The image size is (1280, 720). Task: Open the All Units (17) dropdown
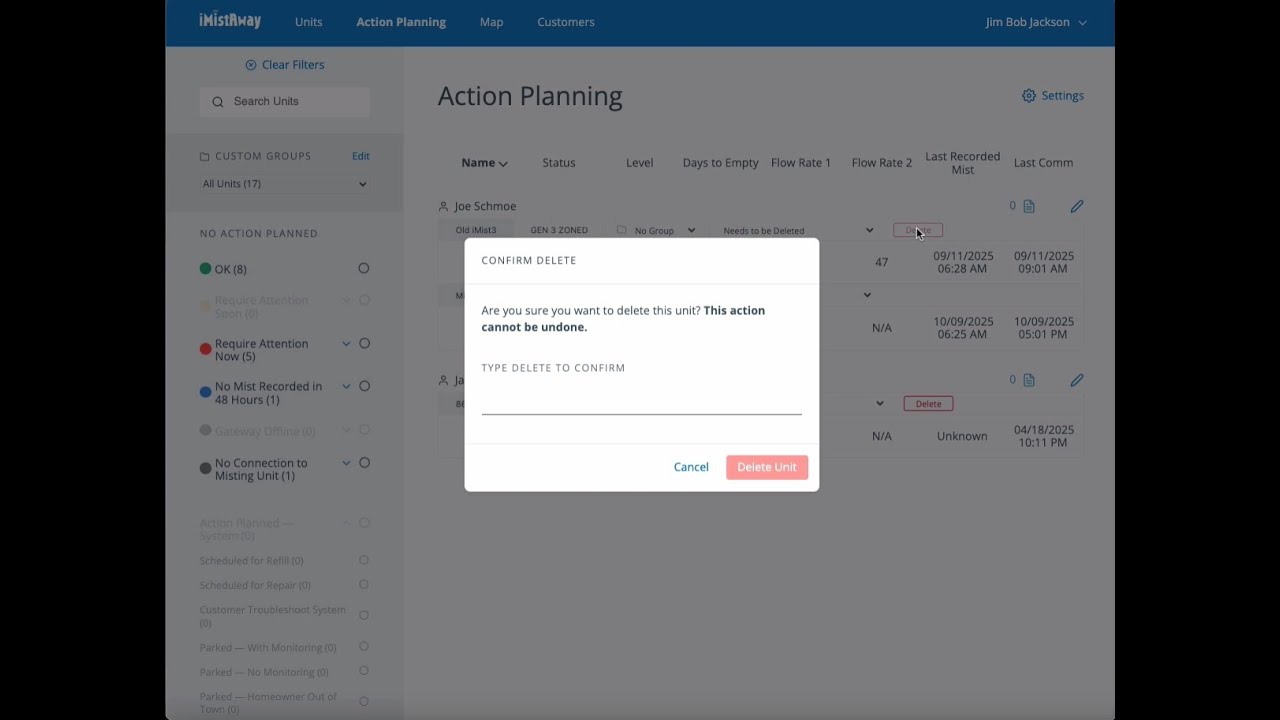285,184
